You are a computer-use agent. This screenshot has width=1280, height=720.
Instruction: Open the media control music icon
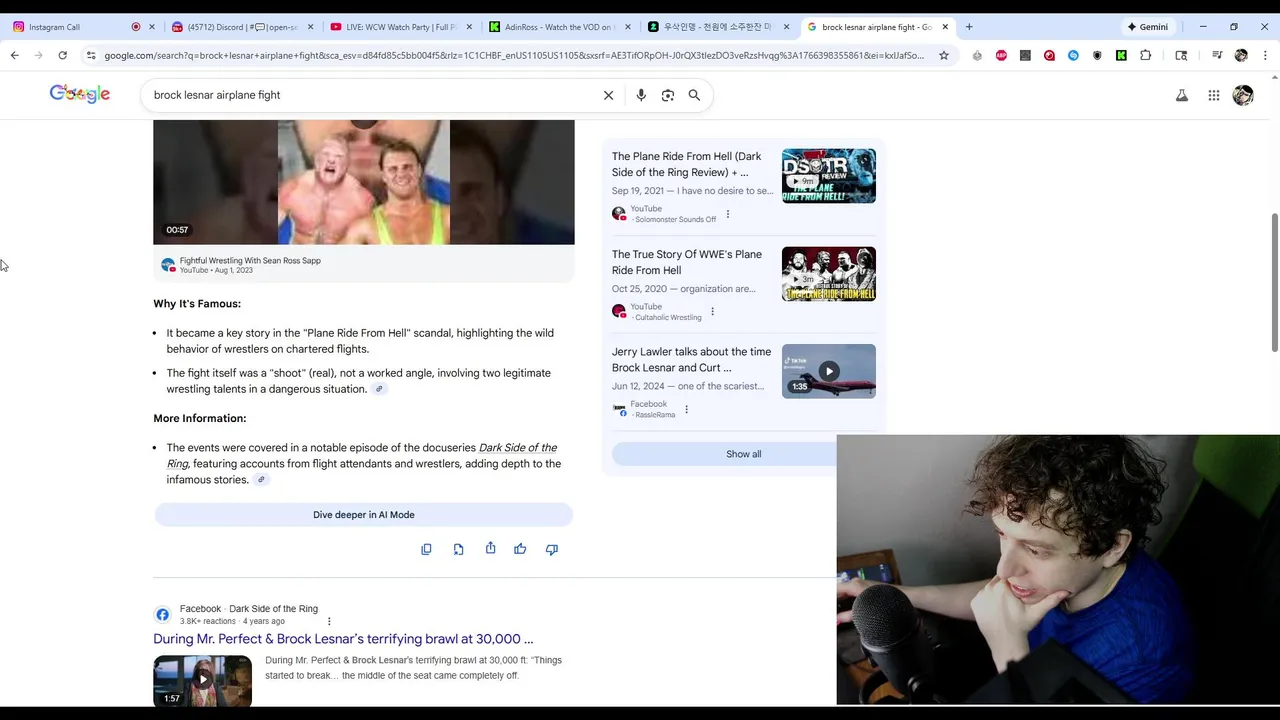pyautogui.click(x=1217, y=55)
